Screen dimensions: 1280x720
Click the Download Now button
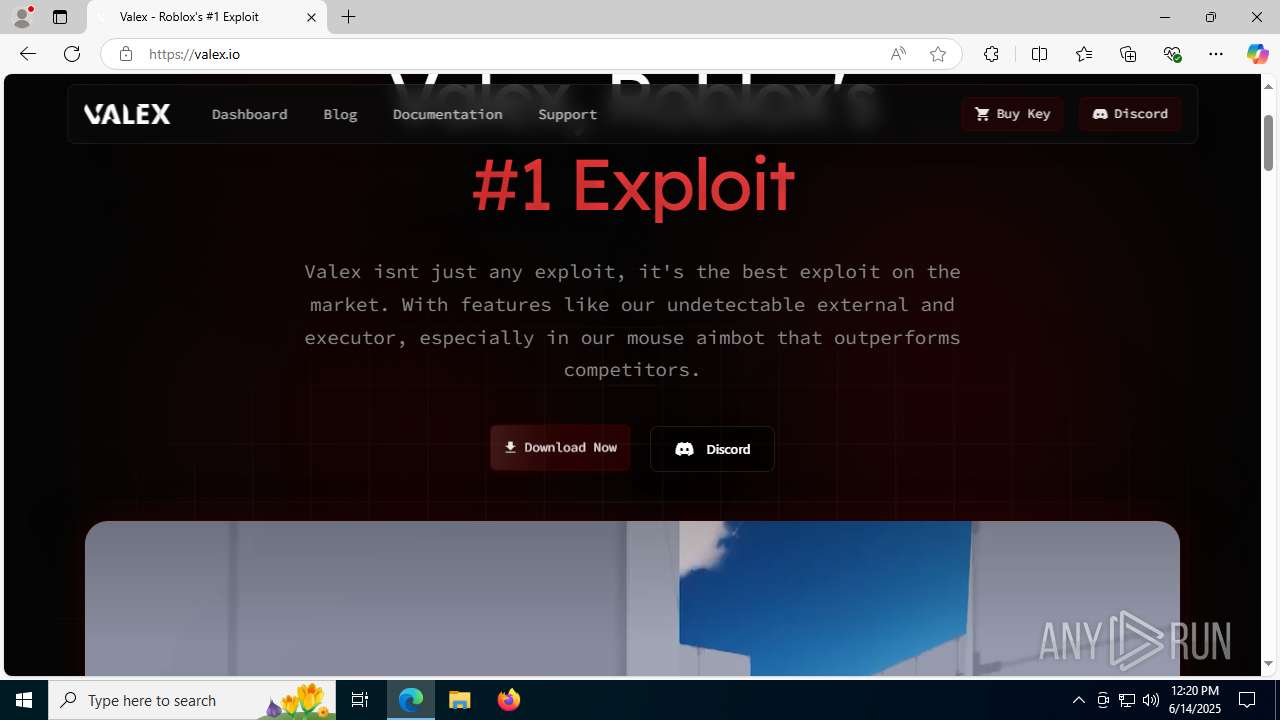coord(560,447)
